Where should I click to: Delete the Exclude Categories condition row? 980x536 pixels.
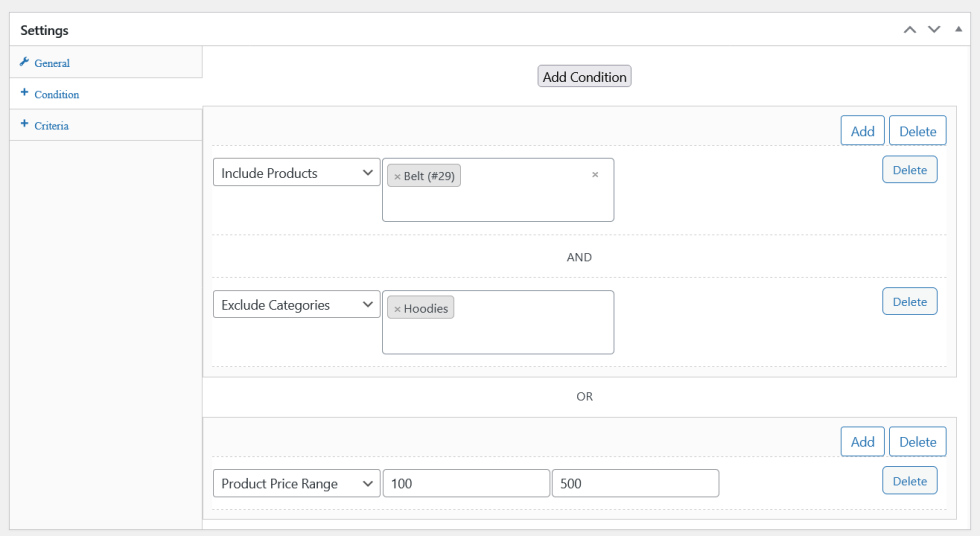(909, 302)
